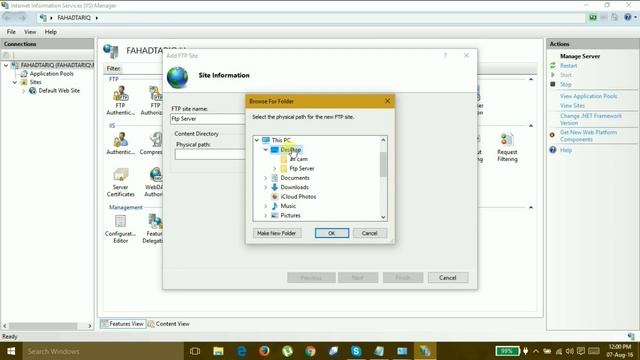Open Edge browser from taskbar
Image resolution: width=640 pixels, height=360 pixels.
point(242,351)
